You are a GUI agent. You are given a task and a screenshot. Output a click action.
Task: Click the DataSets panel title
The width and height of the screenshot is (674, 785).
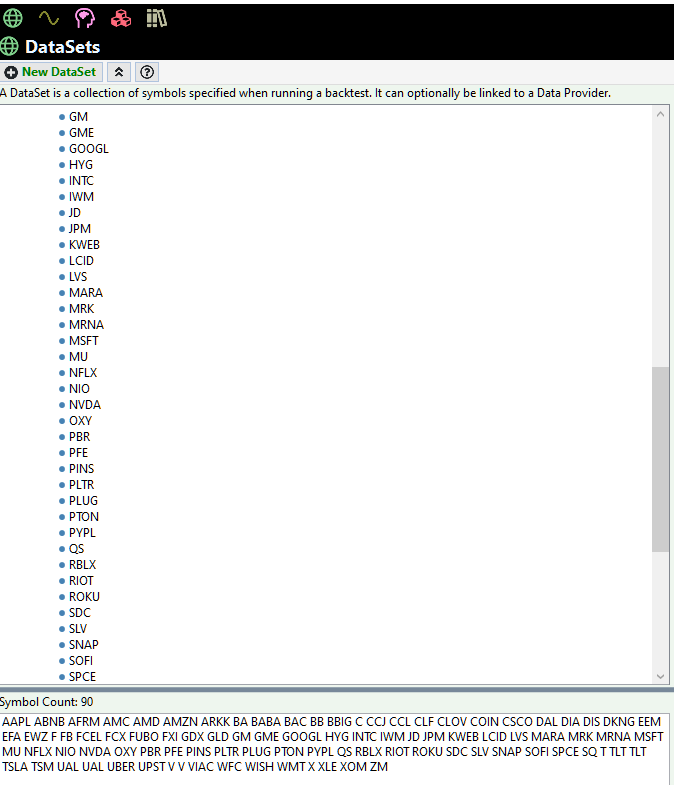coord(62,47)
